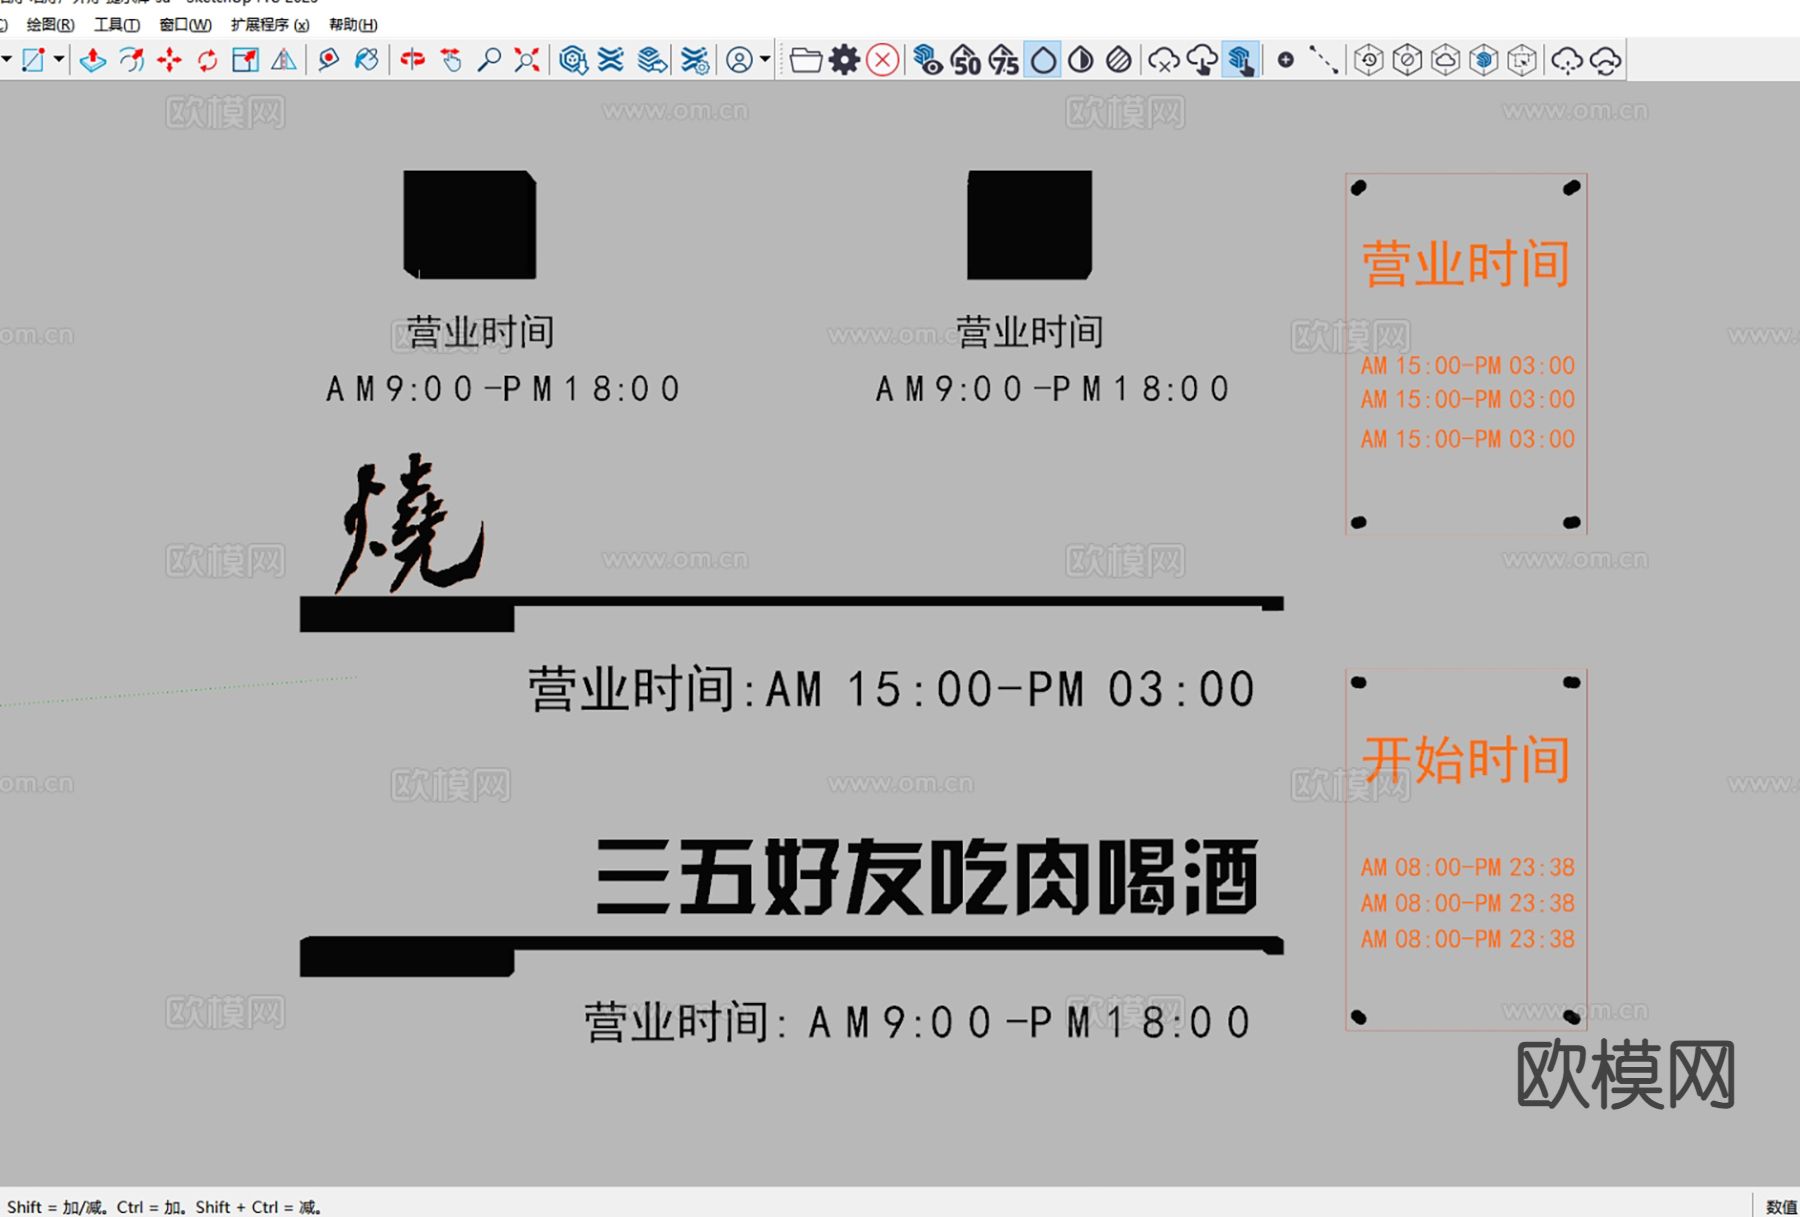Screen dimensions: 1800x1217
Task: Click the 75 opacity icon
Action: (1004, 60)
